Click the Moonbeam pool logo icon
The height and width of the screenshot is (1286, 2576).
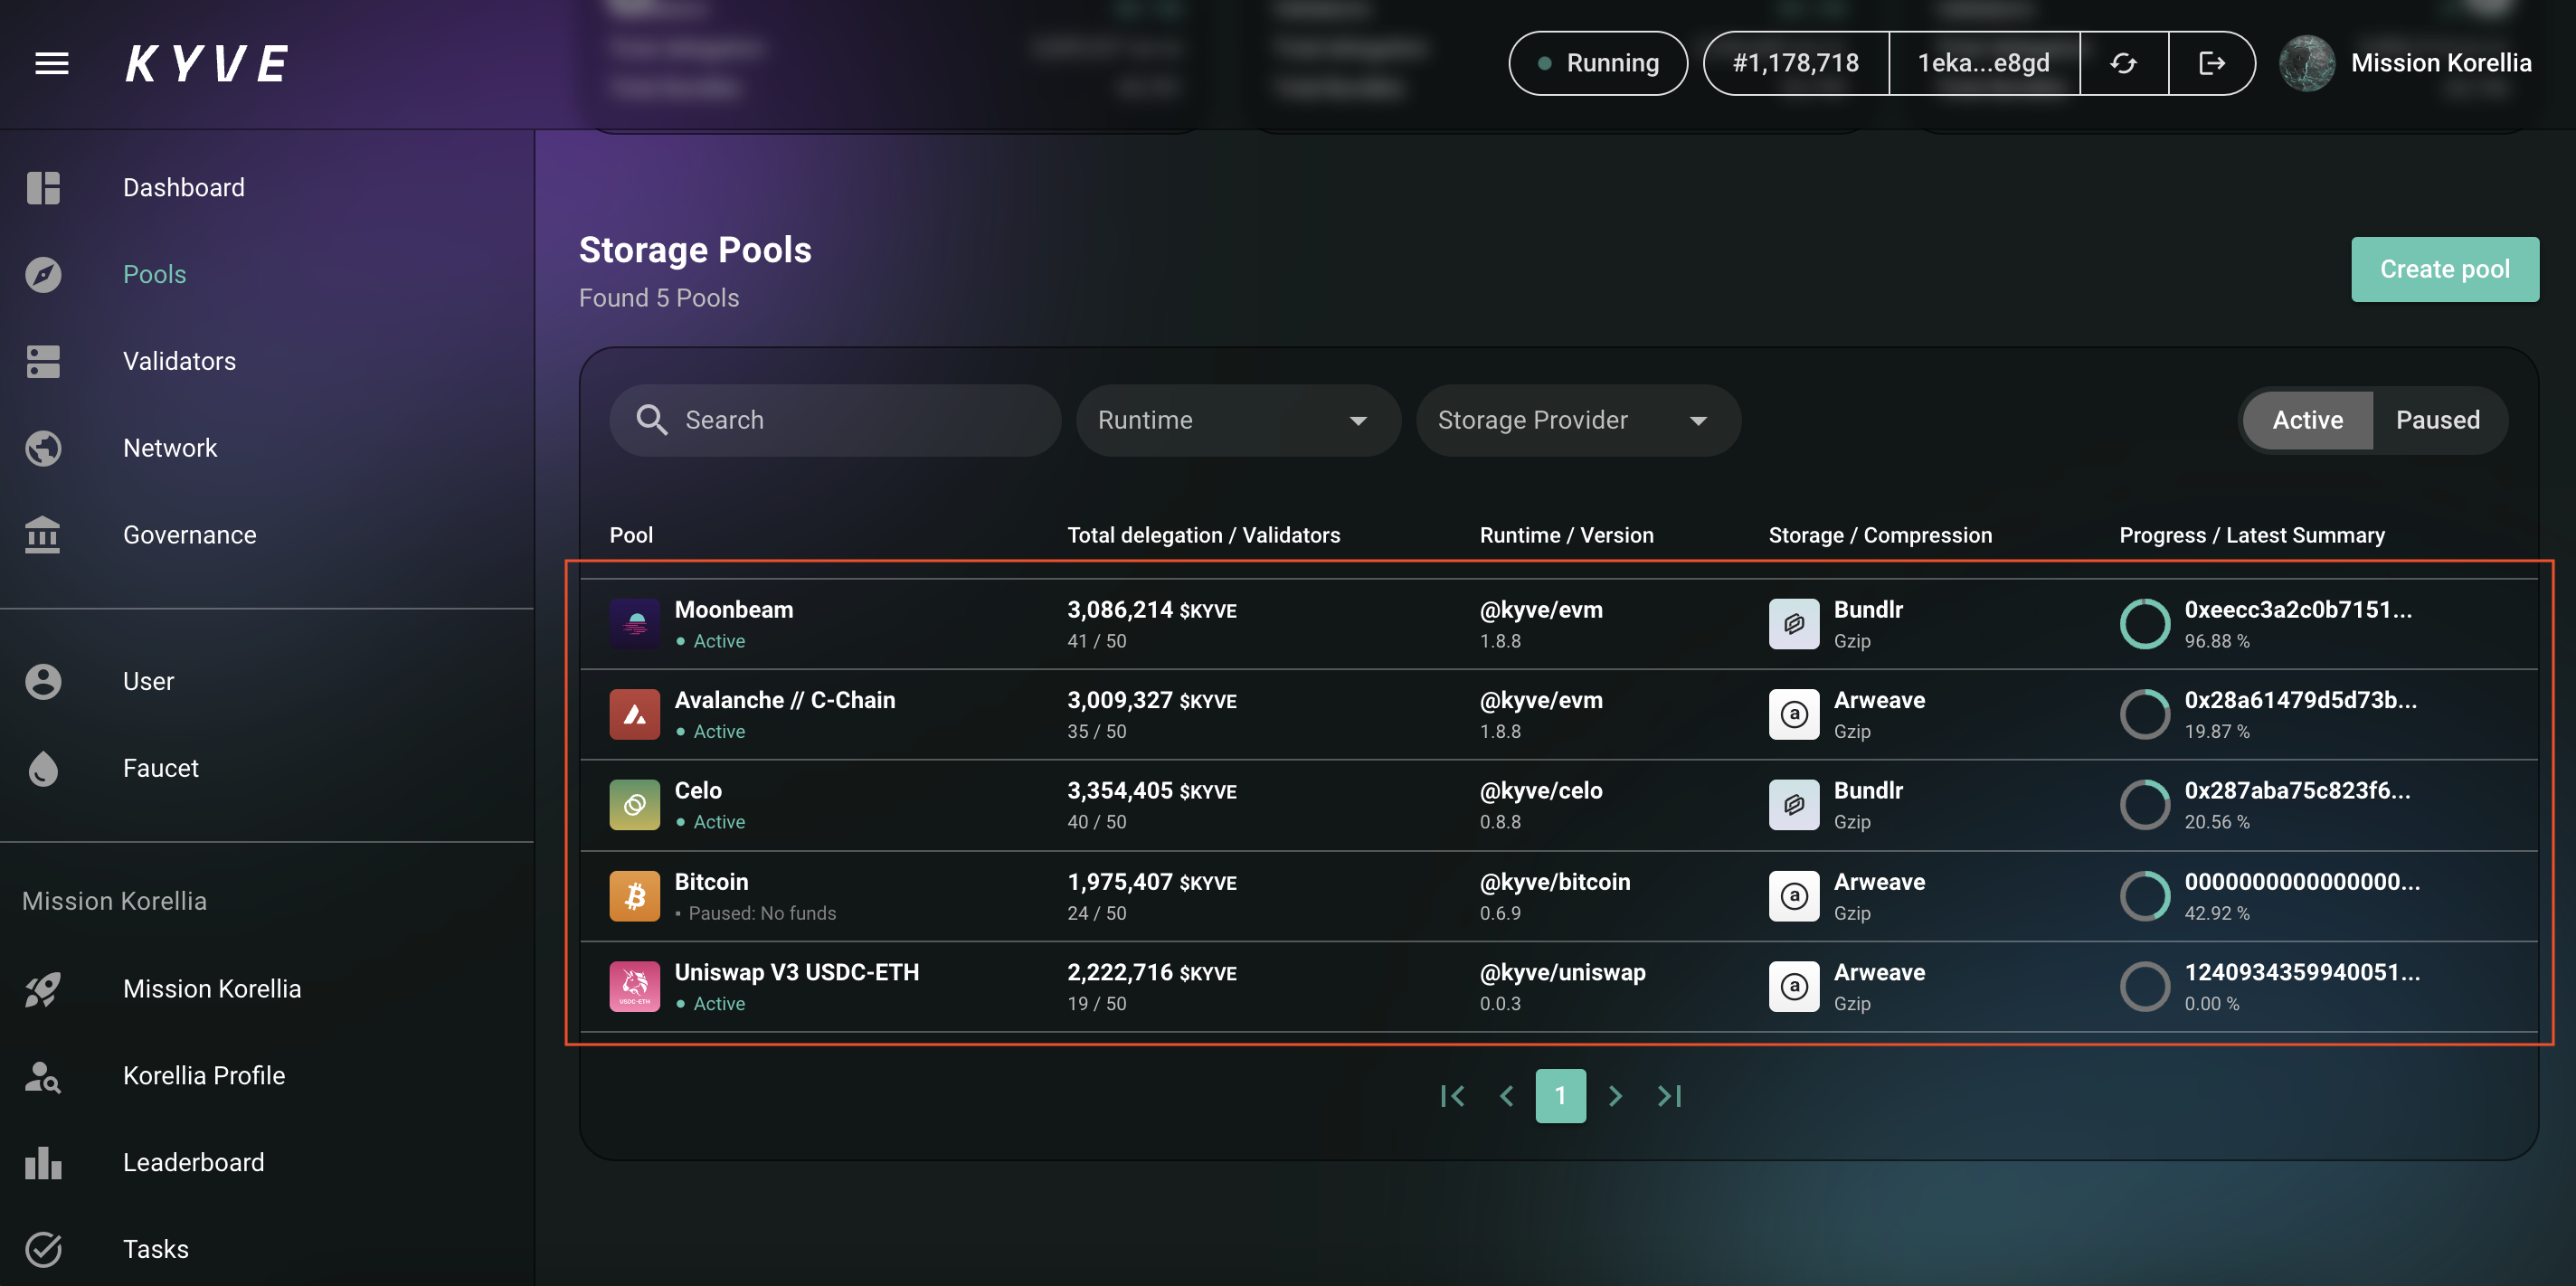pos(634,624)
